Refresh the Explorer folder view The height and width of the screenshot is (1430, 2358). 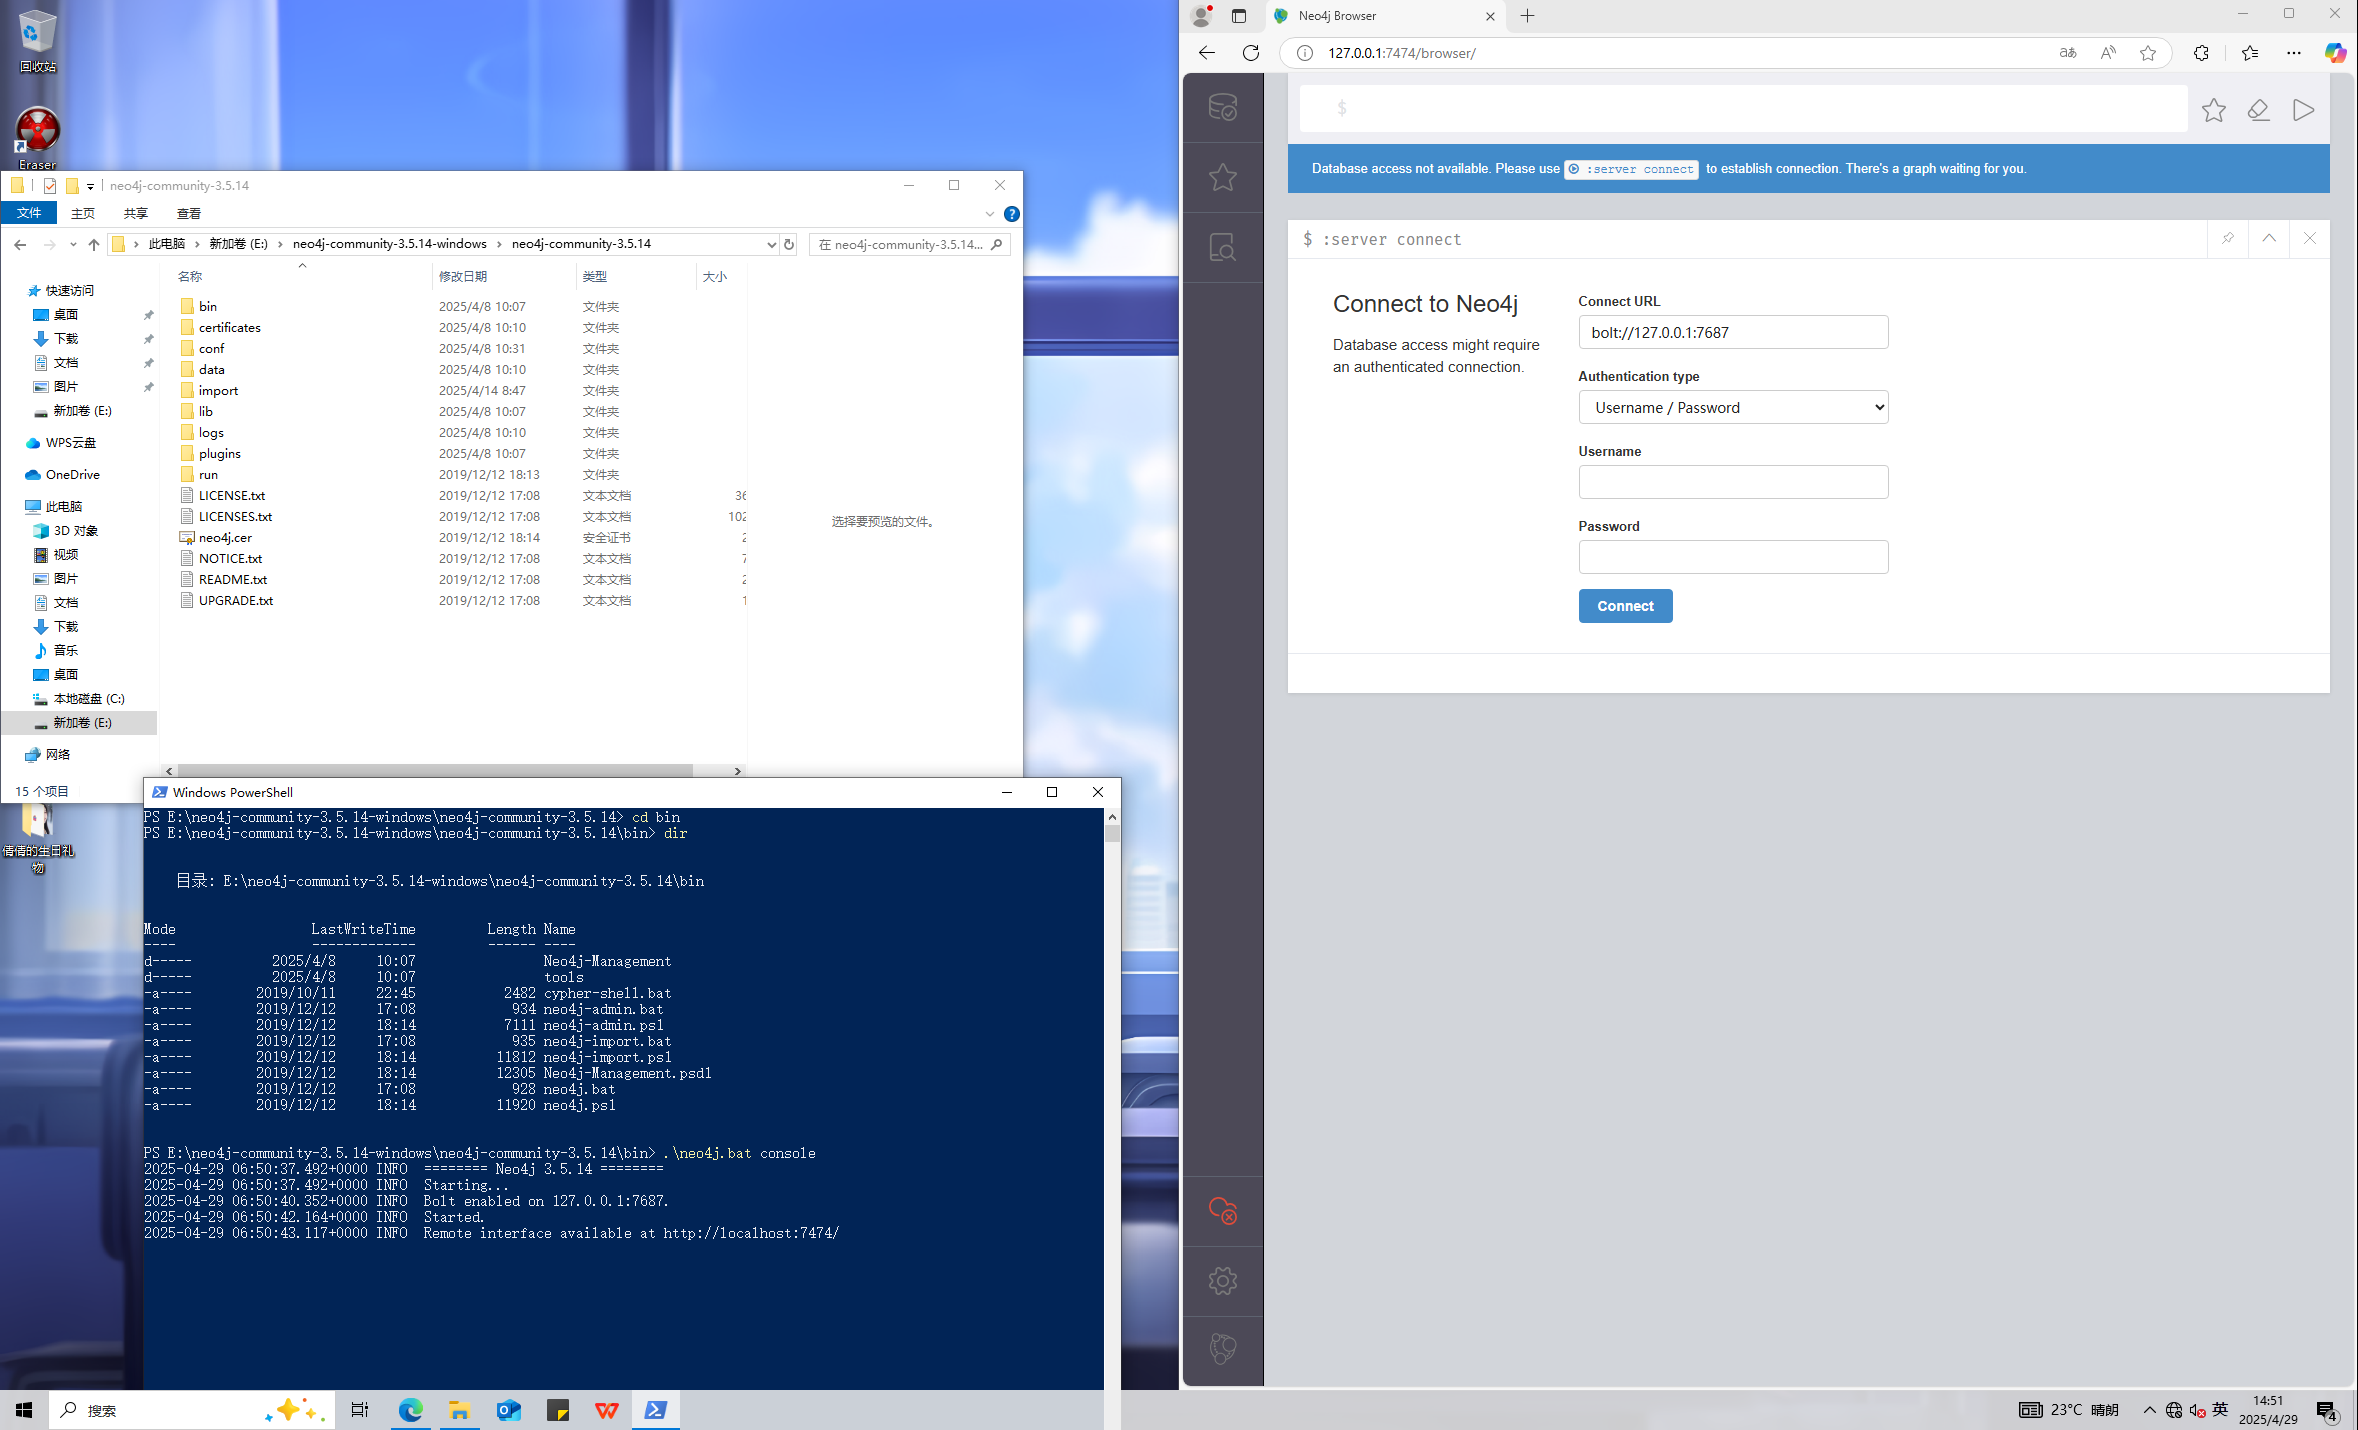(x=789, y=244)
